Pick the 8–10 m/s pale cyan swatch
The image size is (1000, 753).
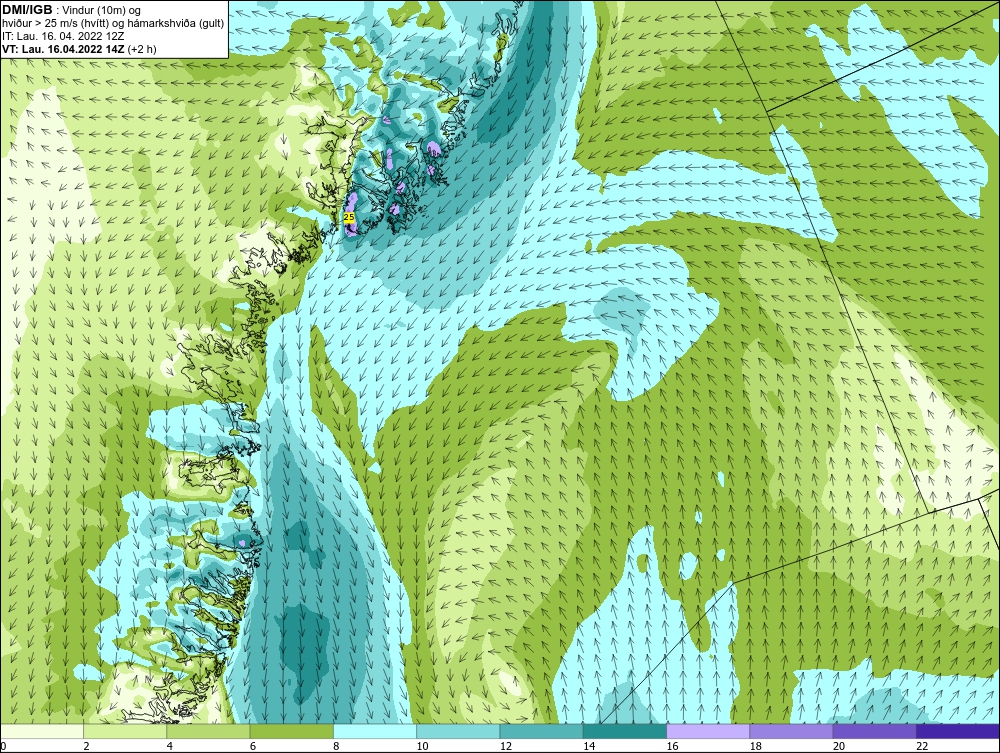(x=375, y=731)
